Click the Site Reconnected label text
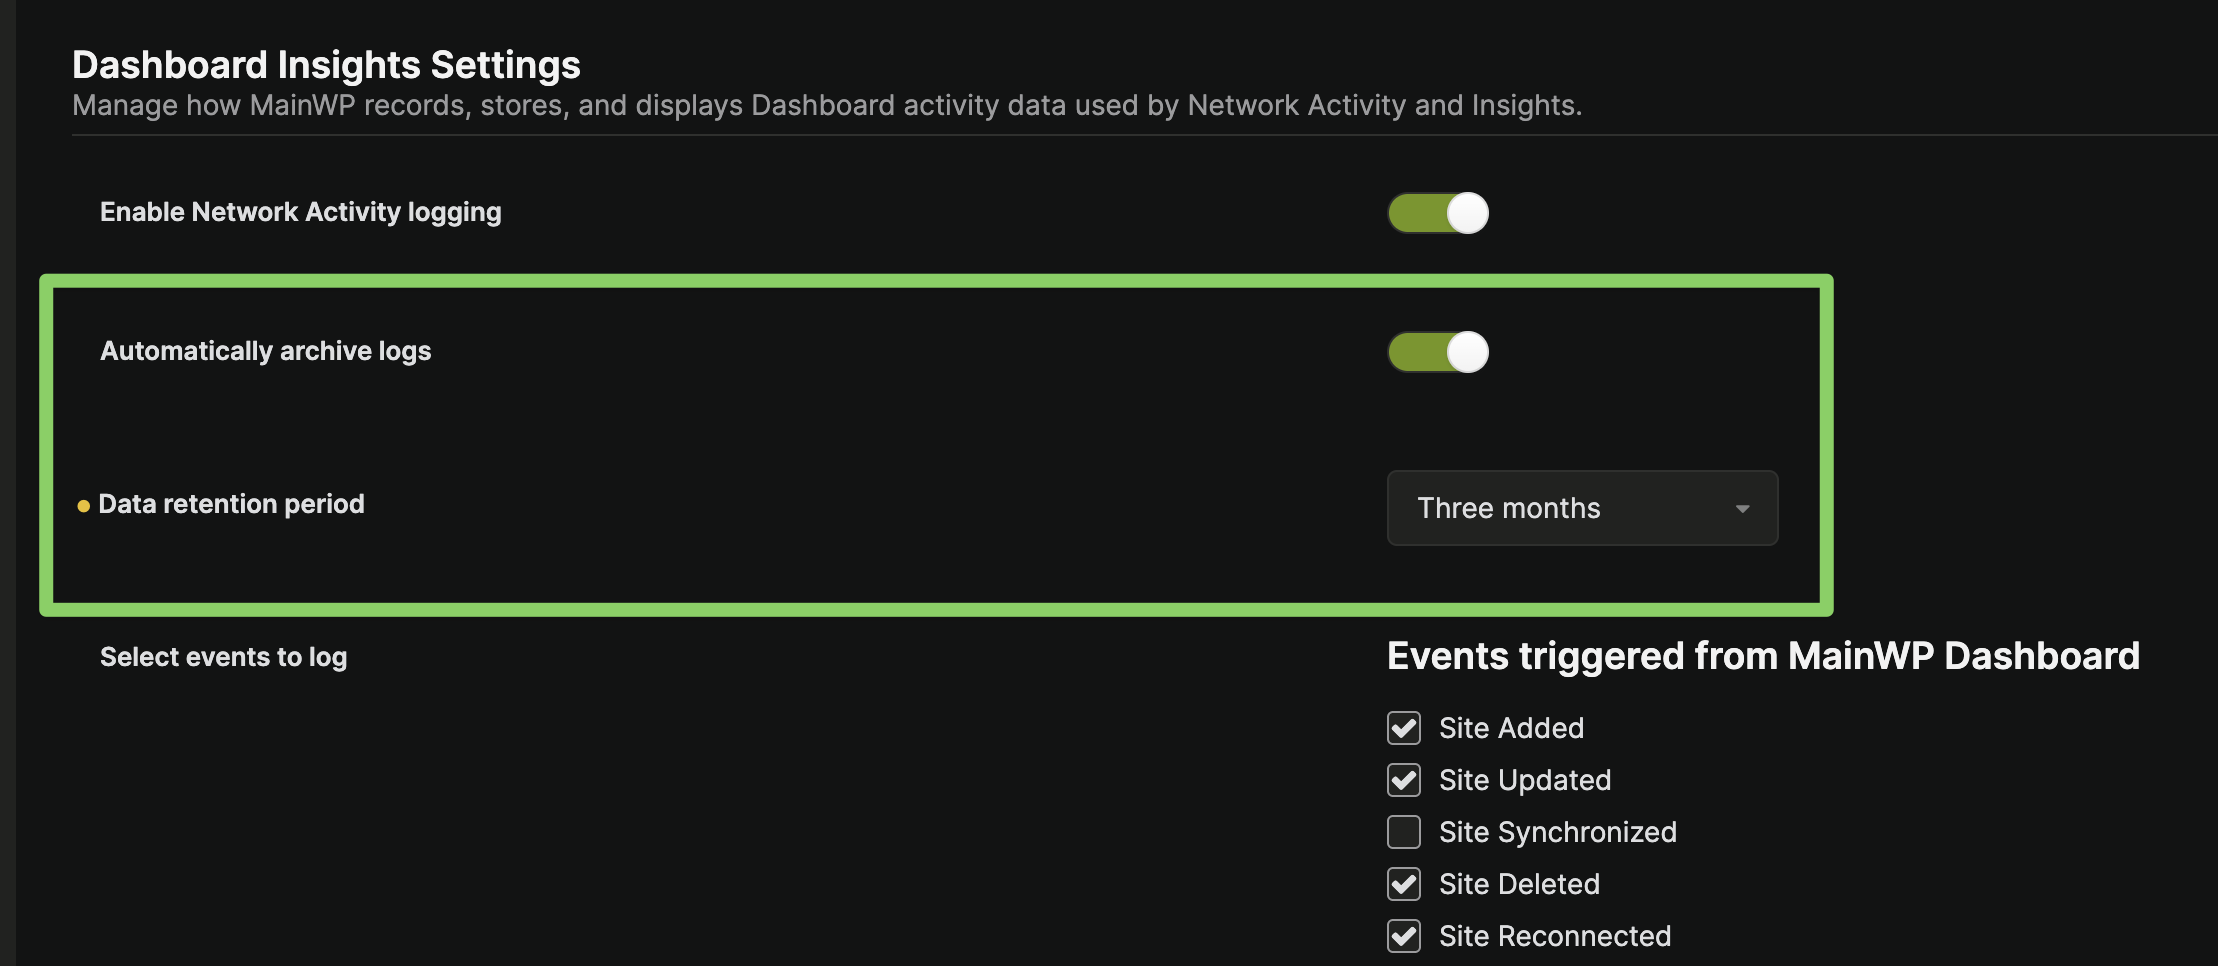Screen dimensions: 2218x966 1554,936
